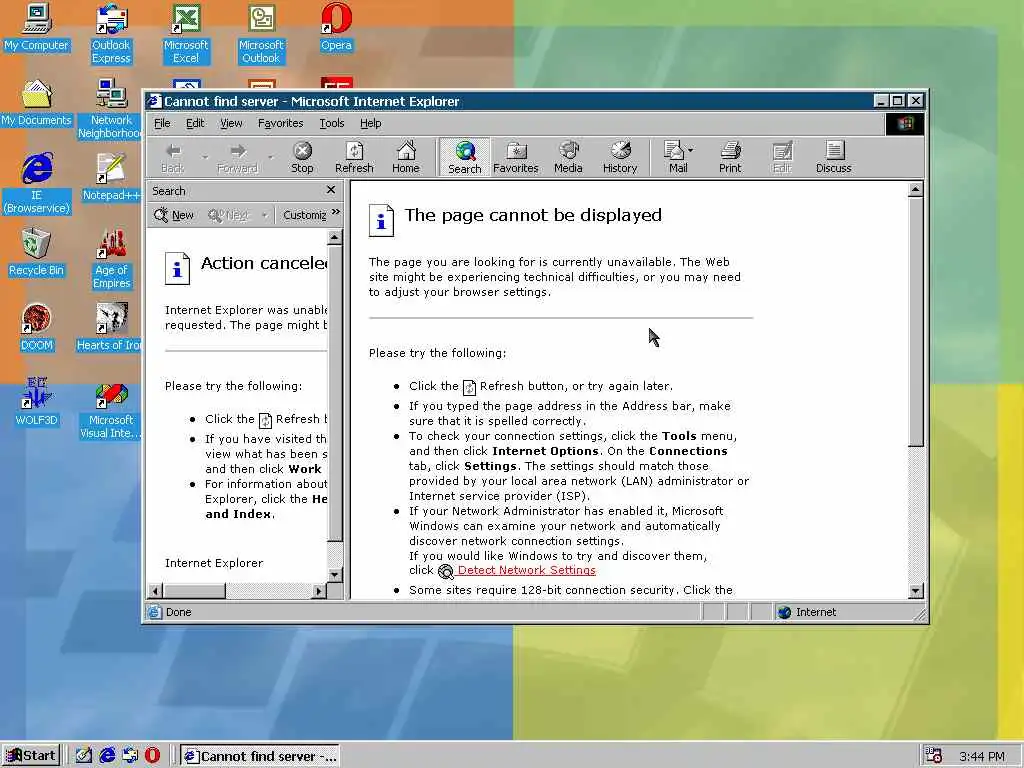
Task: Select the Notepad++ desktop icon
Action: click(111, 178)
